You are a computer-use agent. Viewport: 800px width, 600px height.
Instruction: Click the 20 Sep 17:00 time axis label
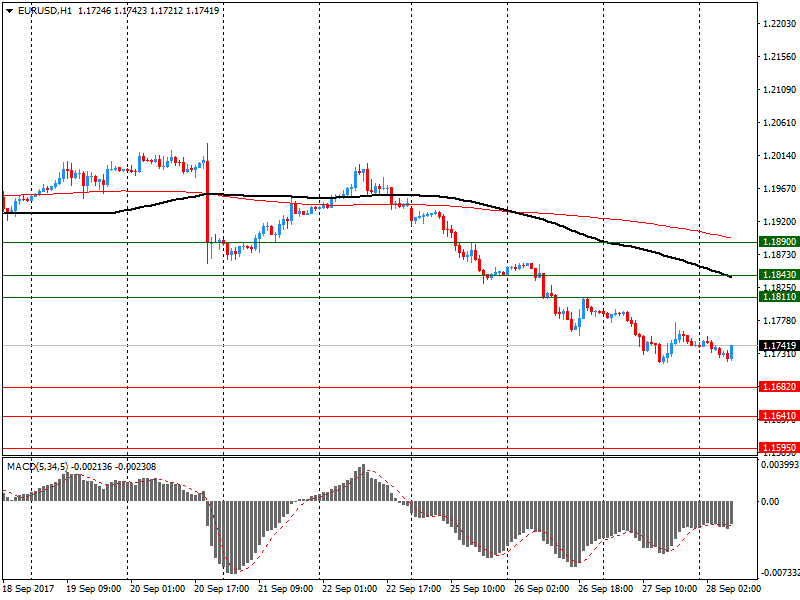pos(221,588)
